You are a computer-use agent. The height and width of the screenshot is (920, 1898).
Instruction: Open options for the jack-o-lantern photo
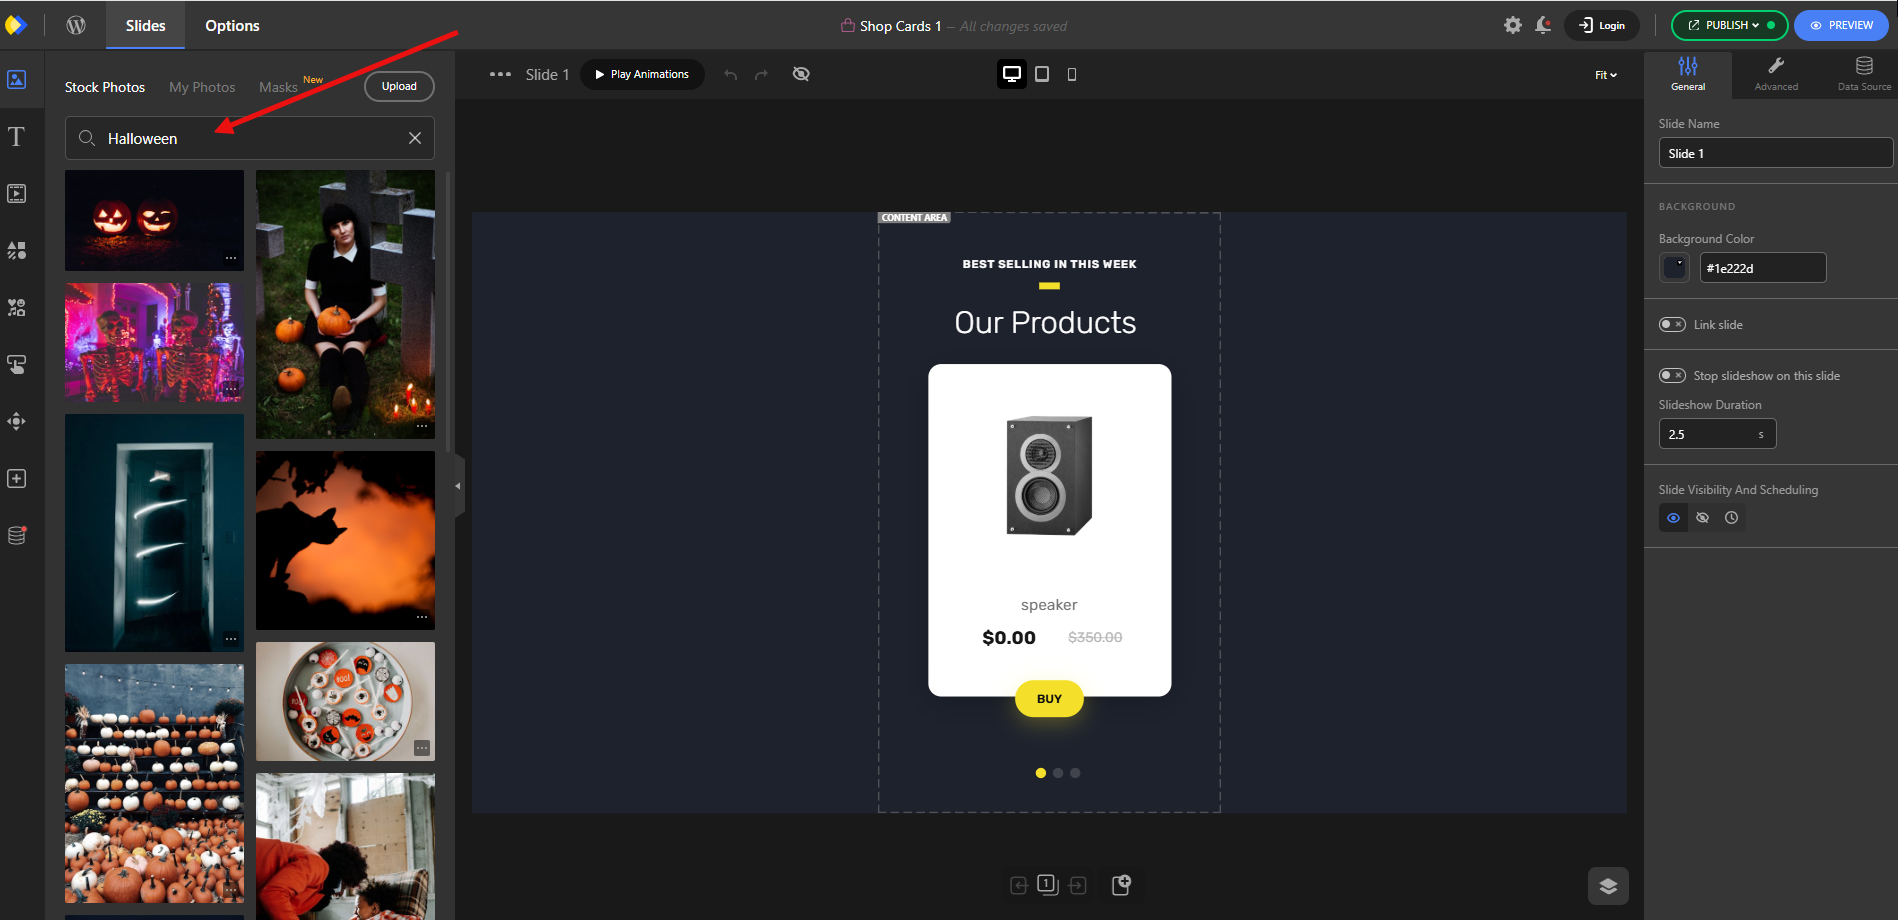point(231,258)
